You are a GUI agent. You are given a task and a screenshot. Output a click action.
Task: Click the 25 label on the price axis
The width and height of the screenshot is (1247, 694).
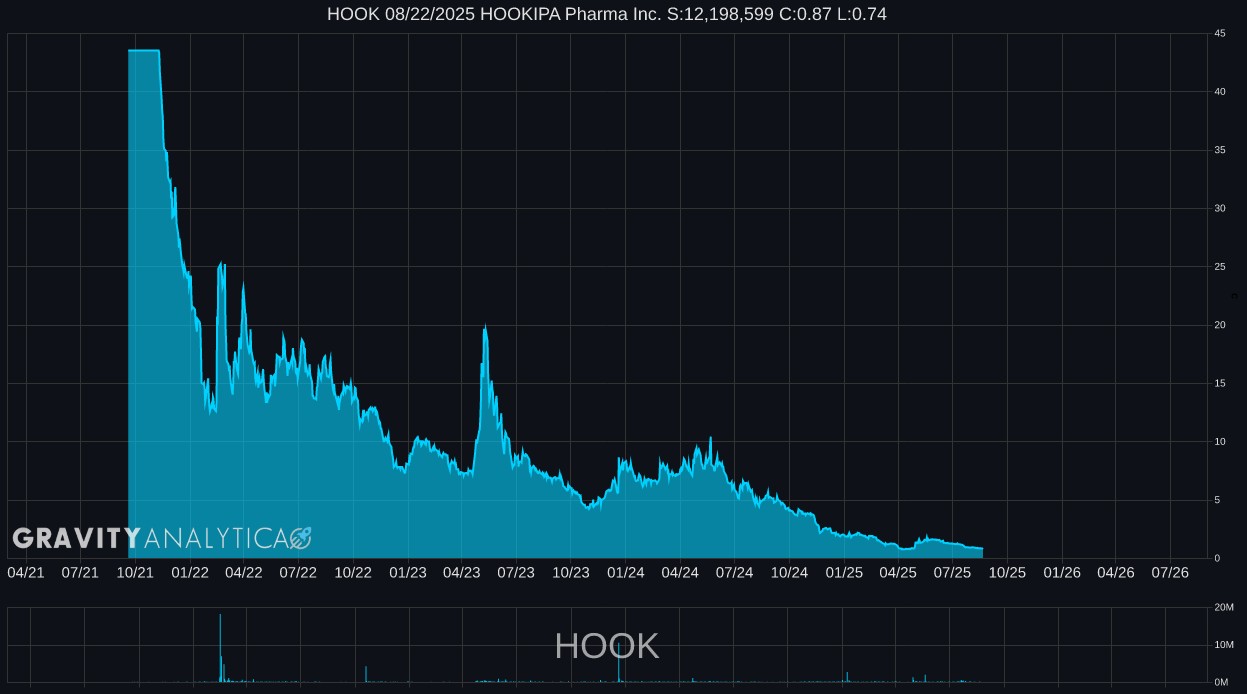(1220, 267)
